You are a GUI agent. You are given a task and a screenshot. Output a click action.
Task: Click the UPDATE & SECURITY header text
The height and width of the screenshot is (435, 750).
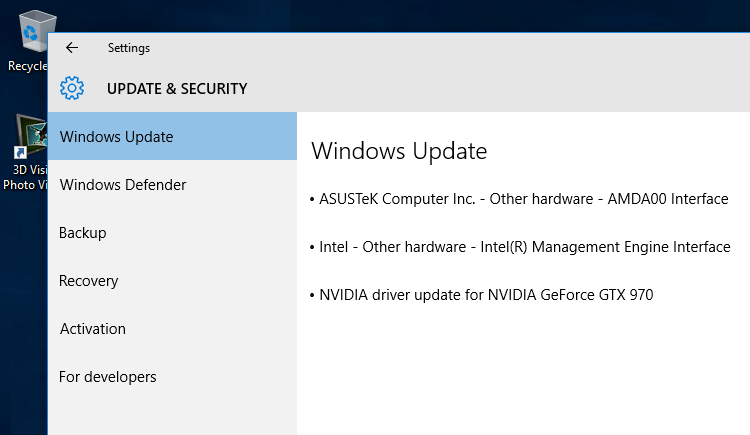click(x=177, y=89)
